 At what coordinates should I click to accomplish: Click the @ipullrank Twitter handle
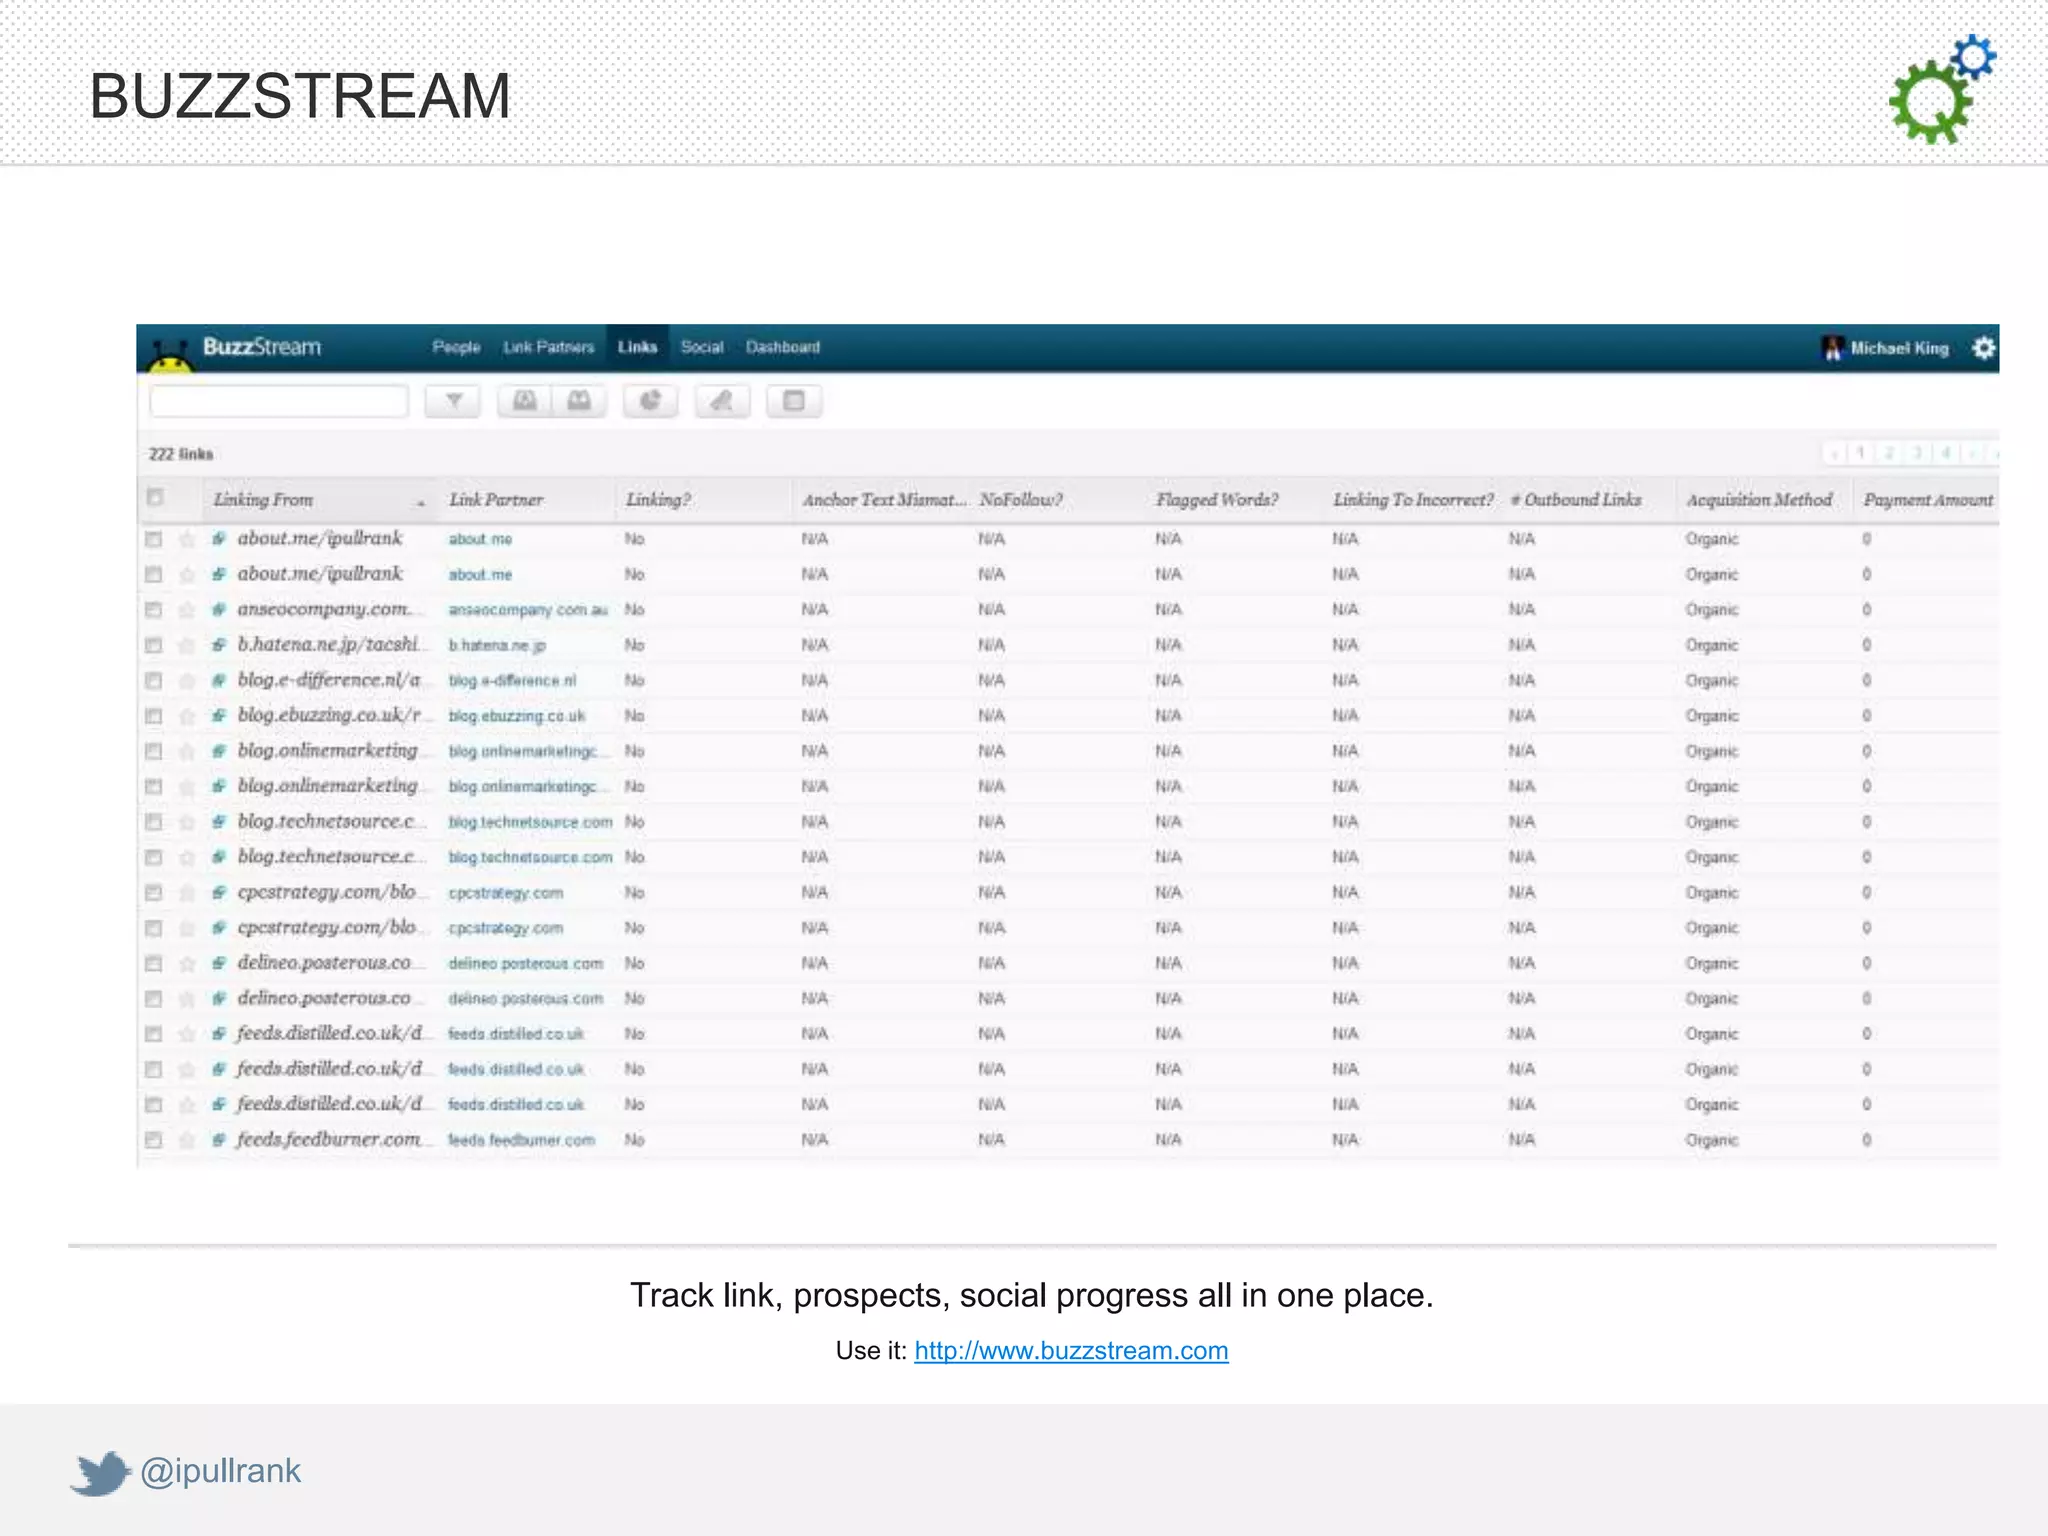pos(220,1471)
